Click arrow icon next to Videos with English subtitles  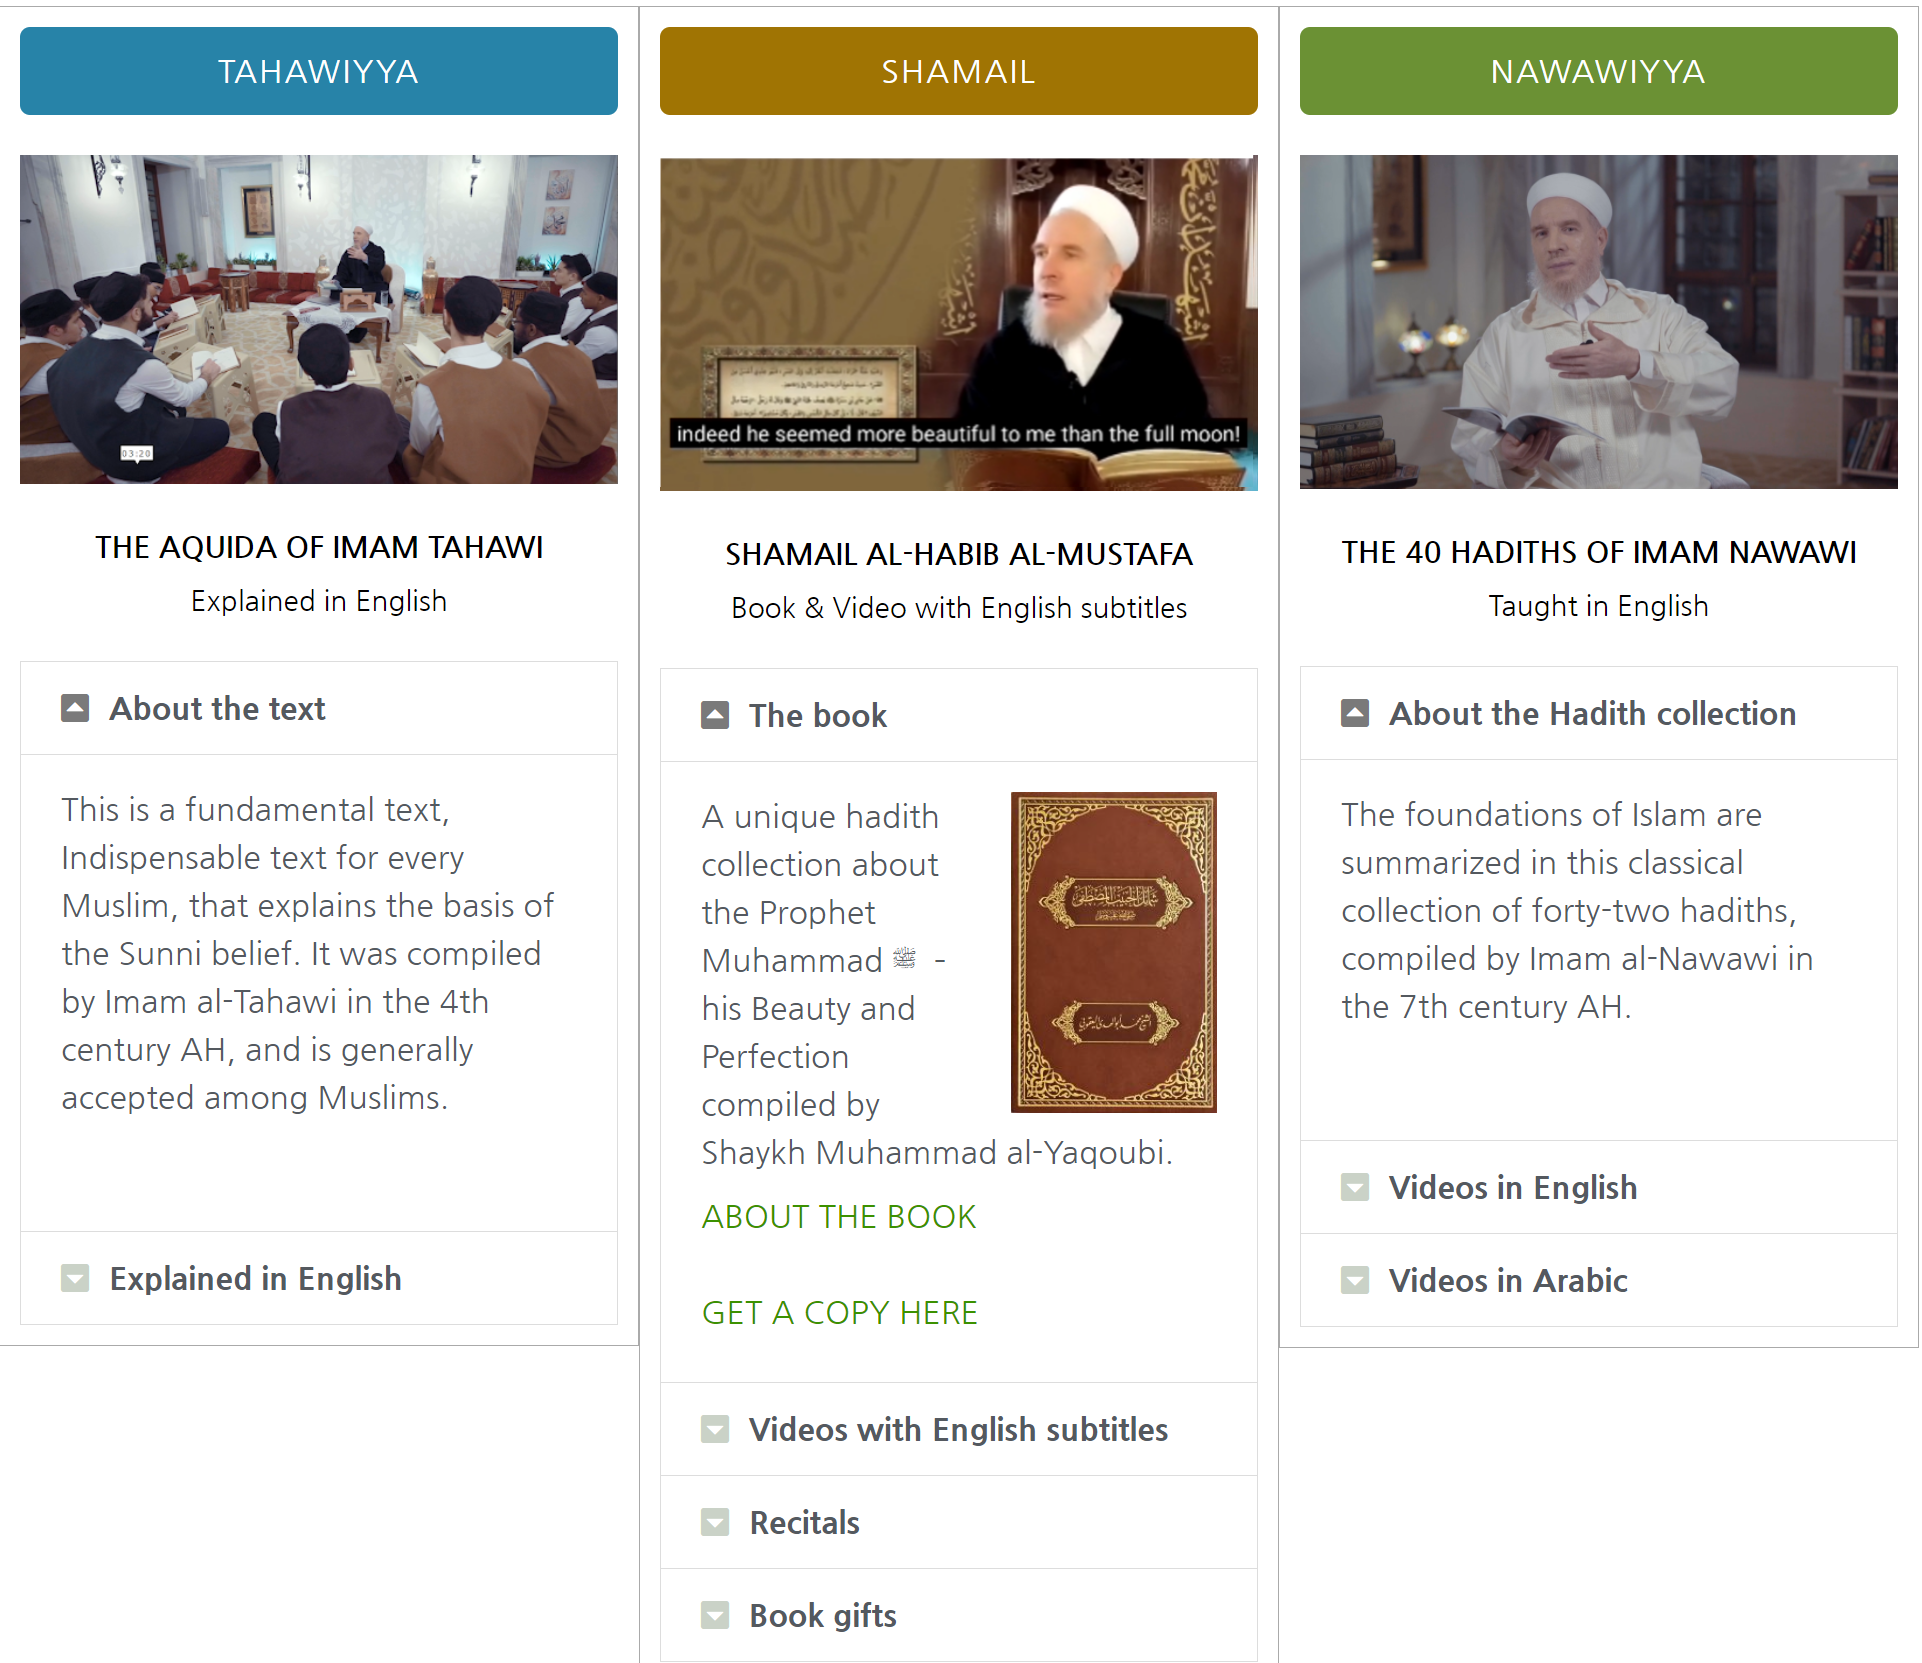[715, 1429]
